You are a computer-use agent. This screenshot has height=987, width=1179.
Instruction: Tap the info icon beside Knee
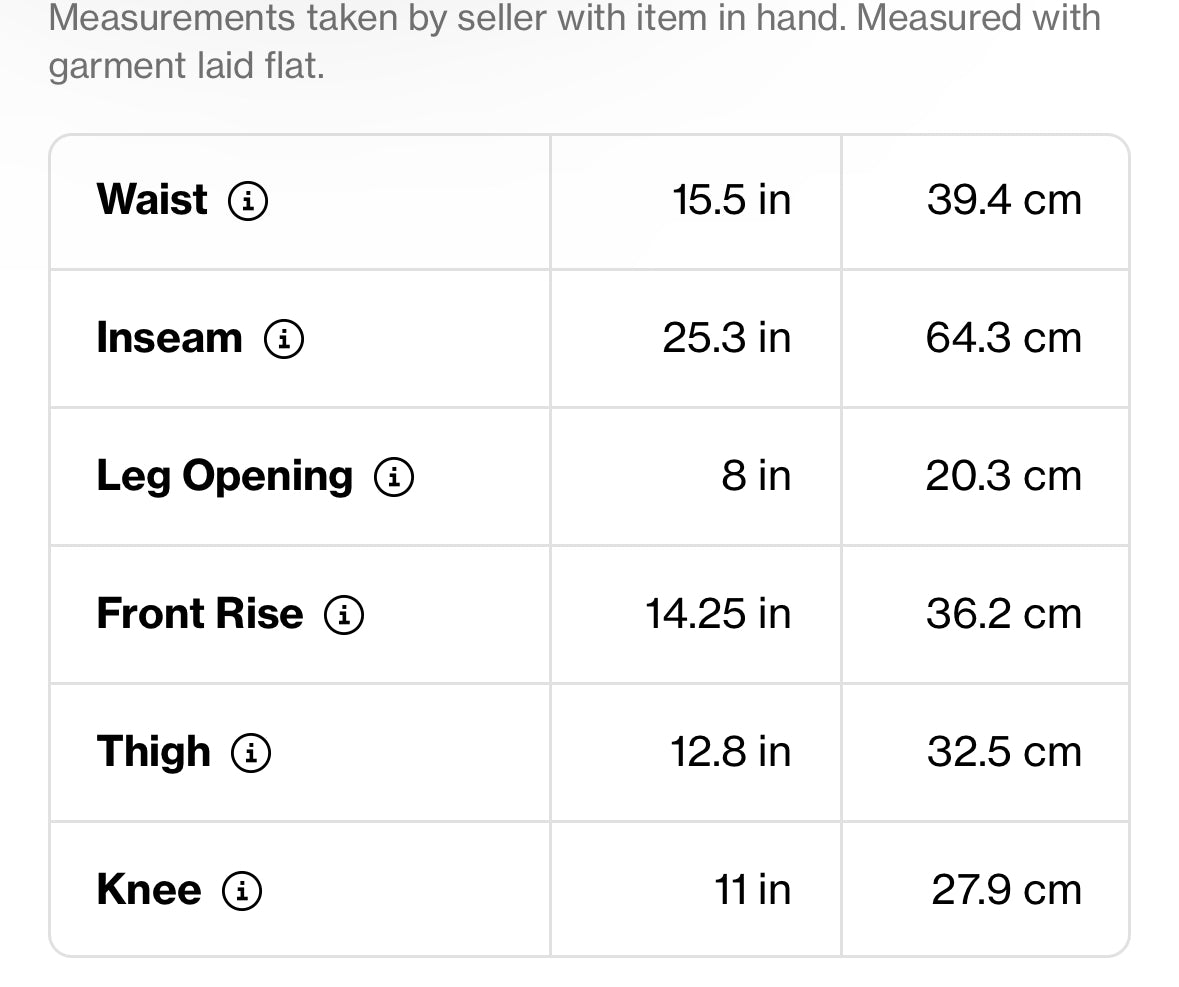[242, 890]
